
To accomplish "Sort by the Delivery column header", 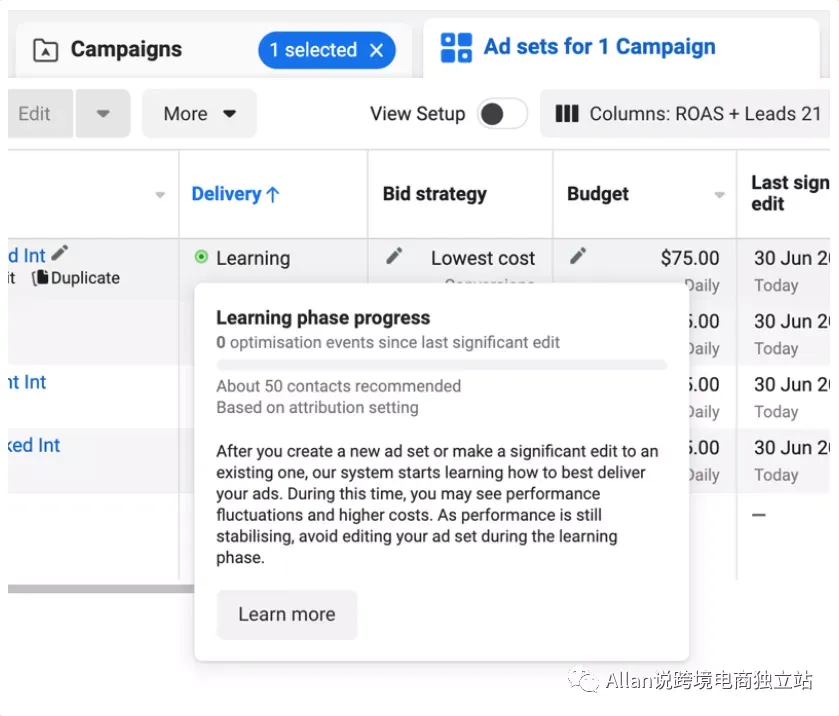I will [x=235, y=194].
